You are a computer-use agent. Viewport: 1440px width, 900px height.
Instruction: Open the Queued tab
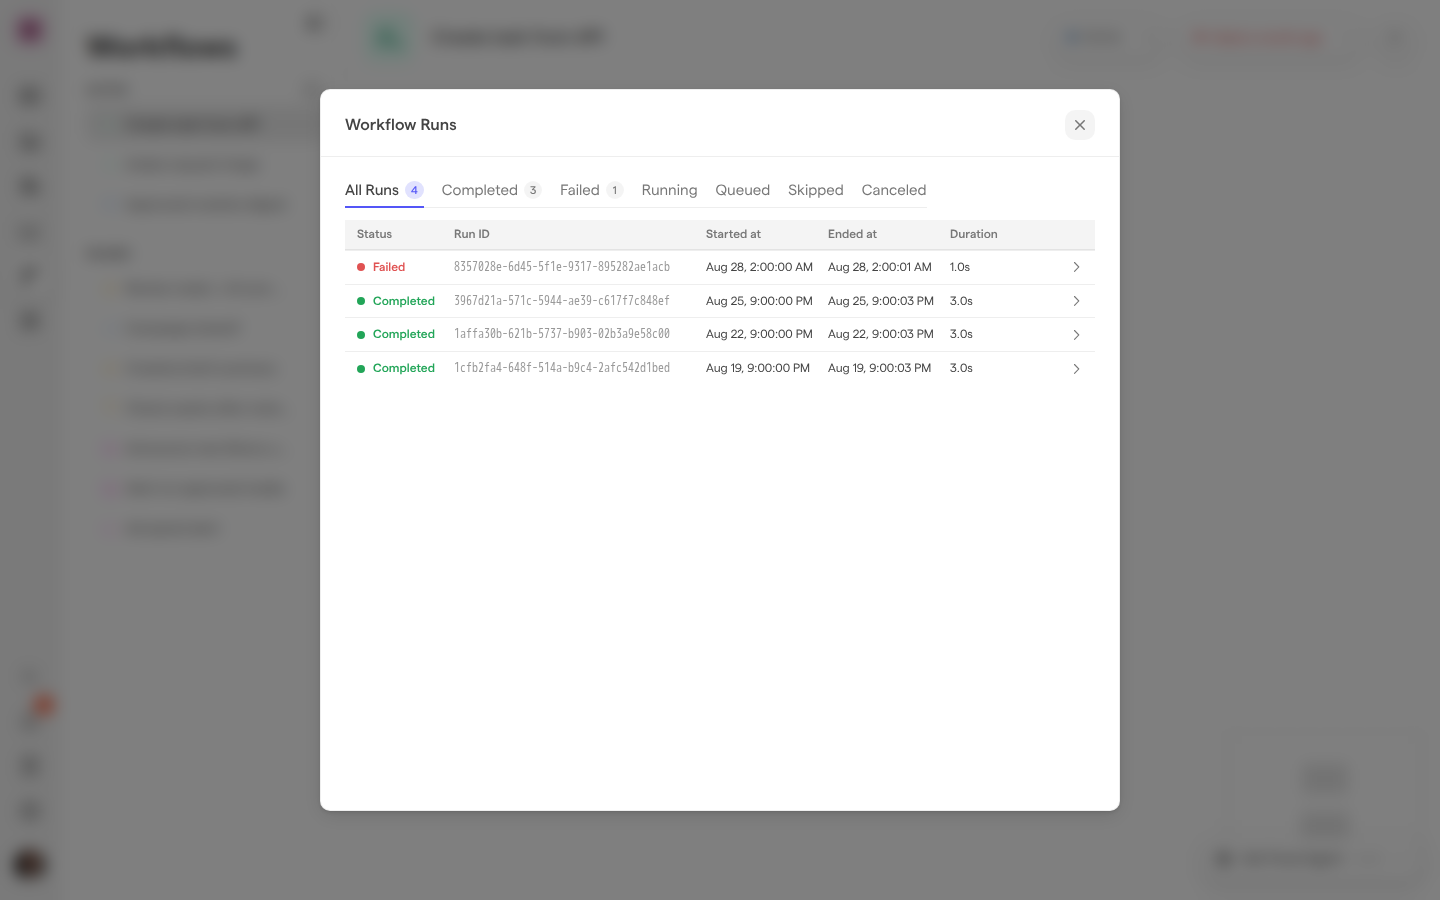(x=742, y=190)
